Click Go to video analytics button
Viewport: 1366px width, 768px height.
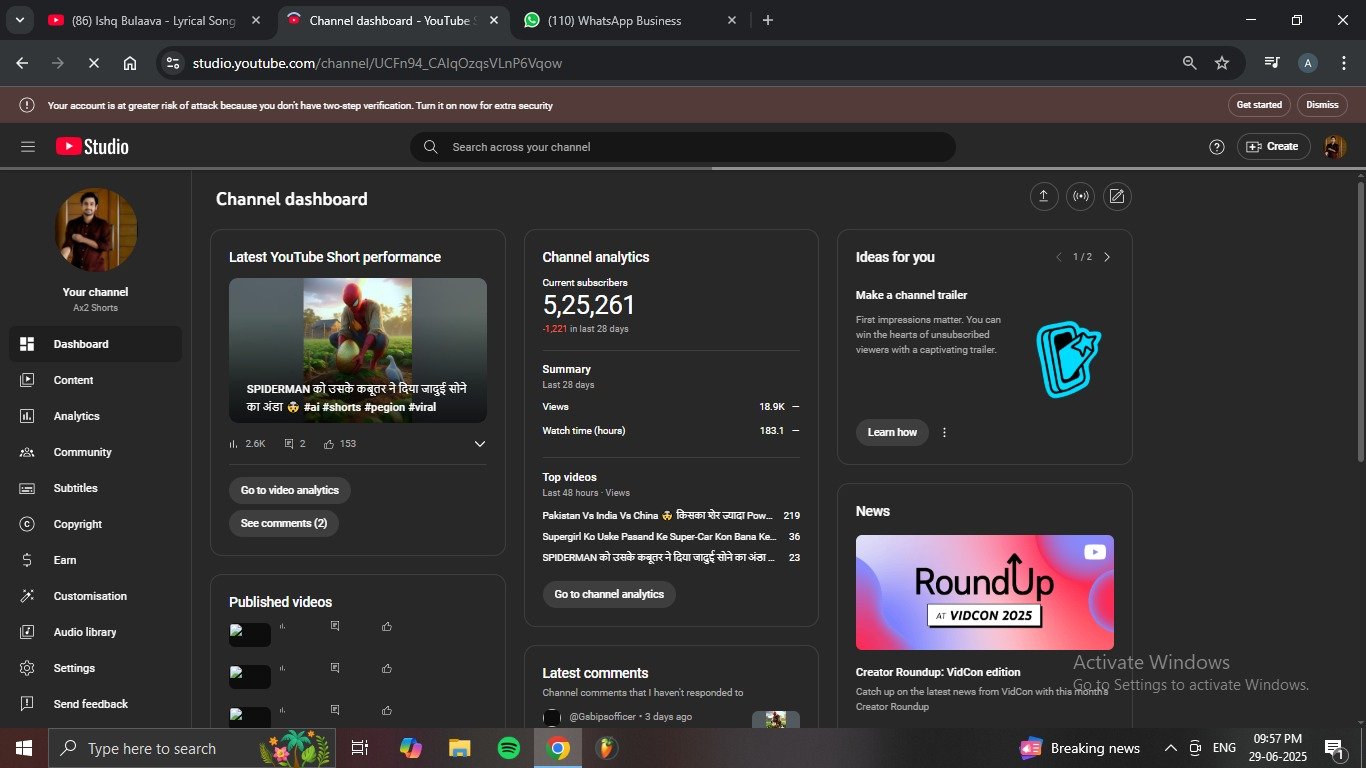pyautogui.click(x=290, y=490)
